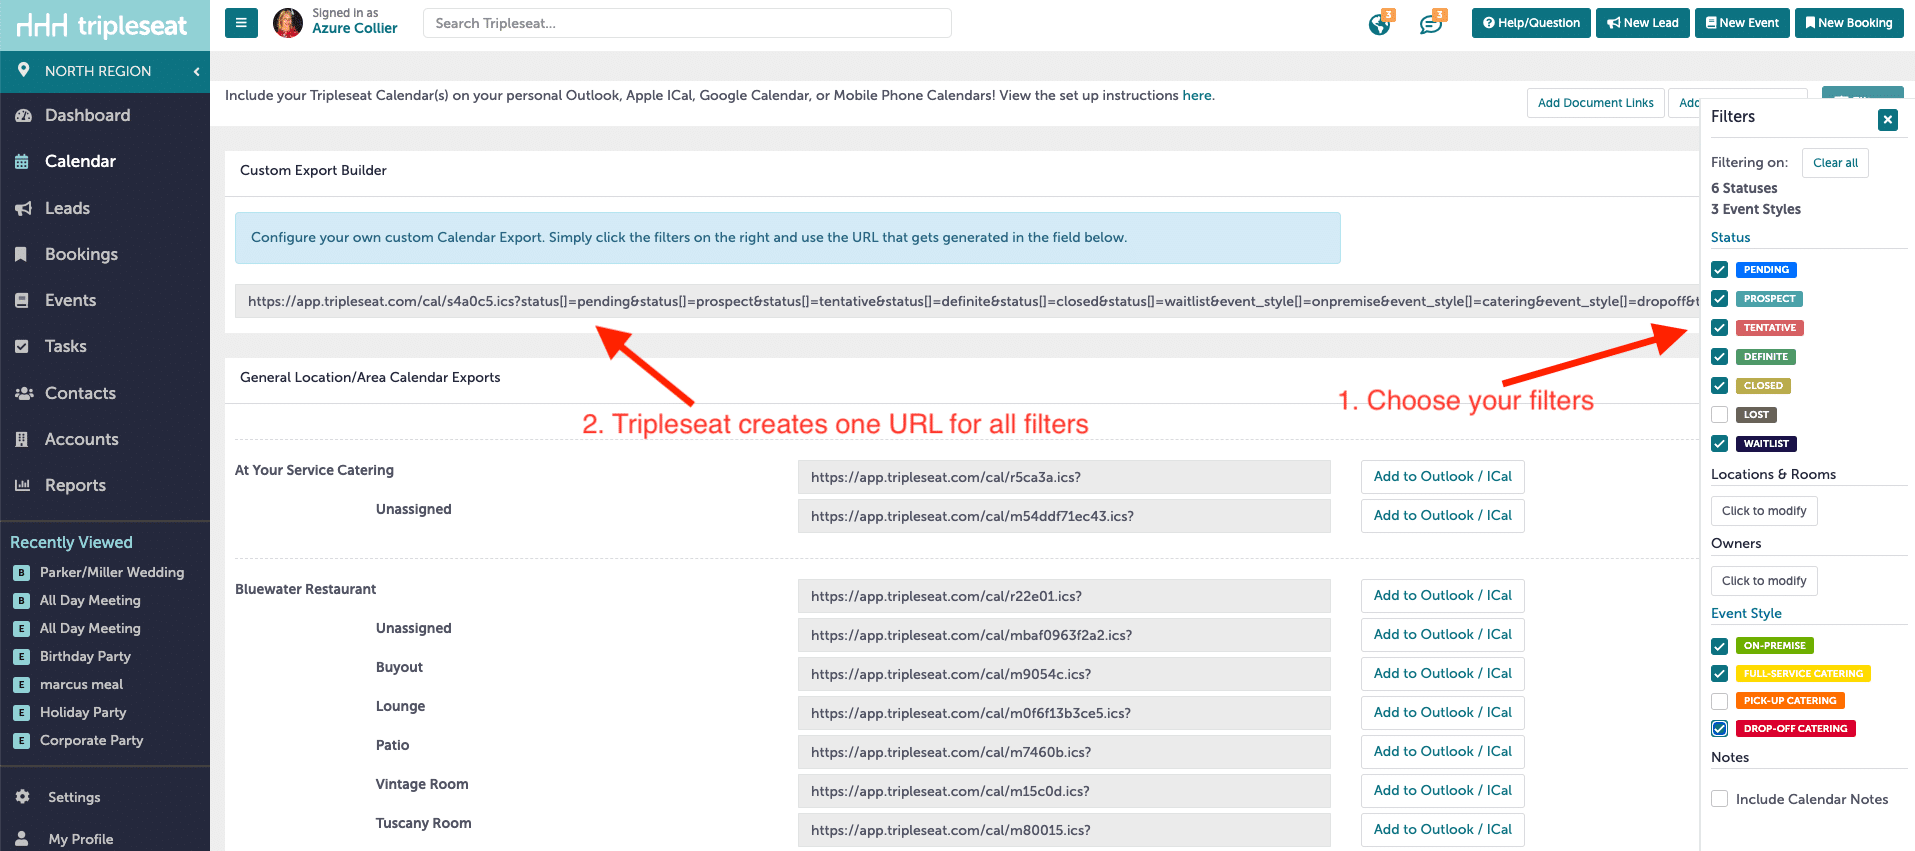This screenshot has height=851, width=1915.
Task: Uncheck the Waitlist status filter
Action: 1720,444
